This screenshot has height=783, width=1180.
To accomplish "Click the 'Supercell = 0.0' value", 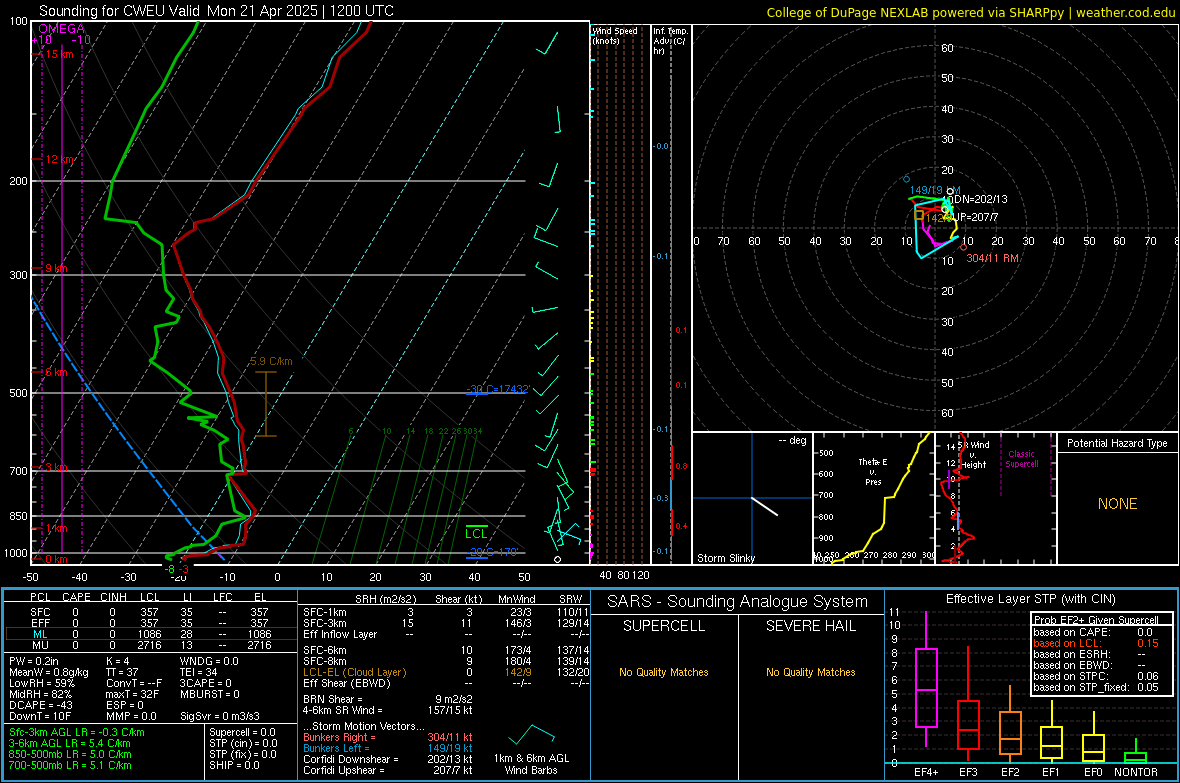I will (x=242, y=732).
